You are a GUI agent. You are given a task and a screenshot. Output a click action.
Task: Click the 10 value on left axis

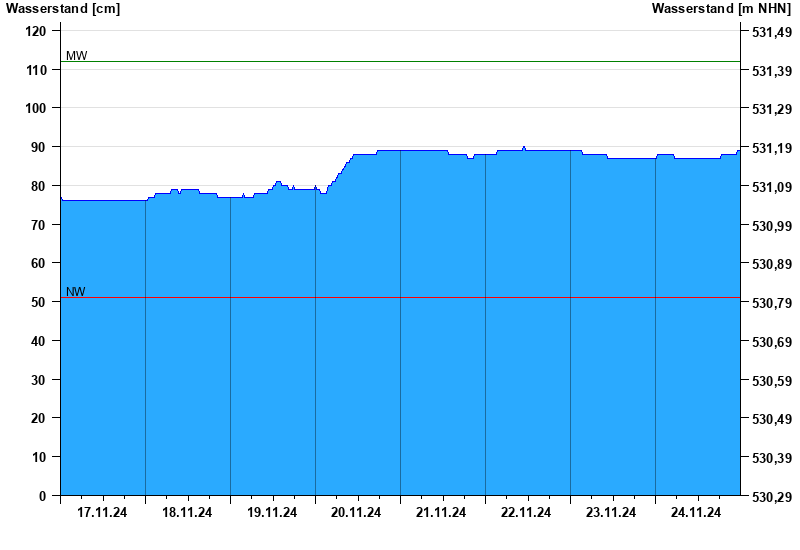click(x=39, y=457)
